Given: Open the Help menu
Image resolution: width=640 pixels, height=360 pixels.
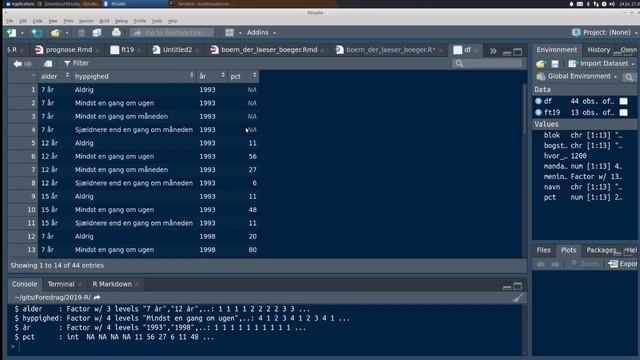Looking at the screenshot, I should click(173, 21).
